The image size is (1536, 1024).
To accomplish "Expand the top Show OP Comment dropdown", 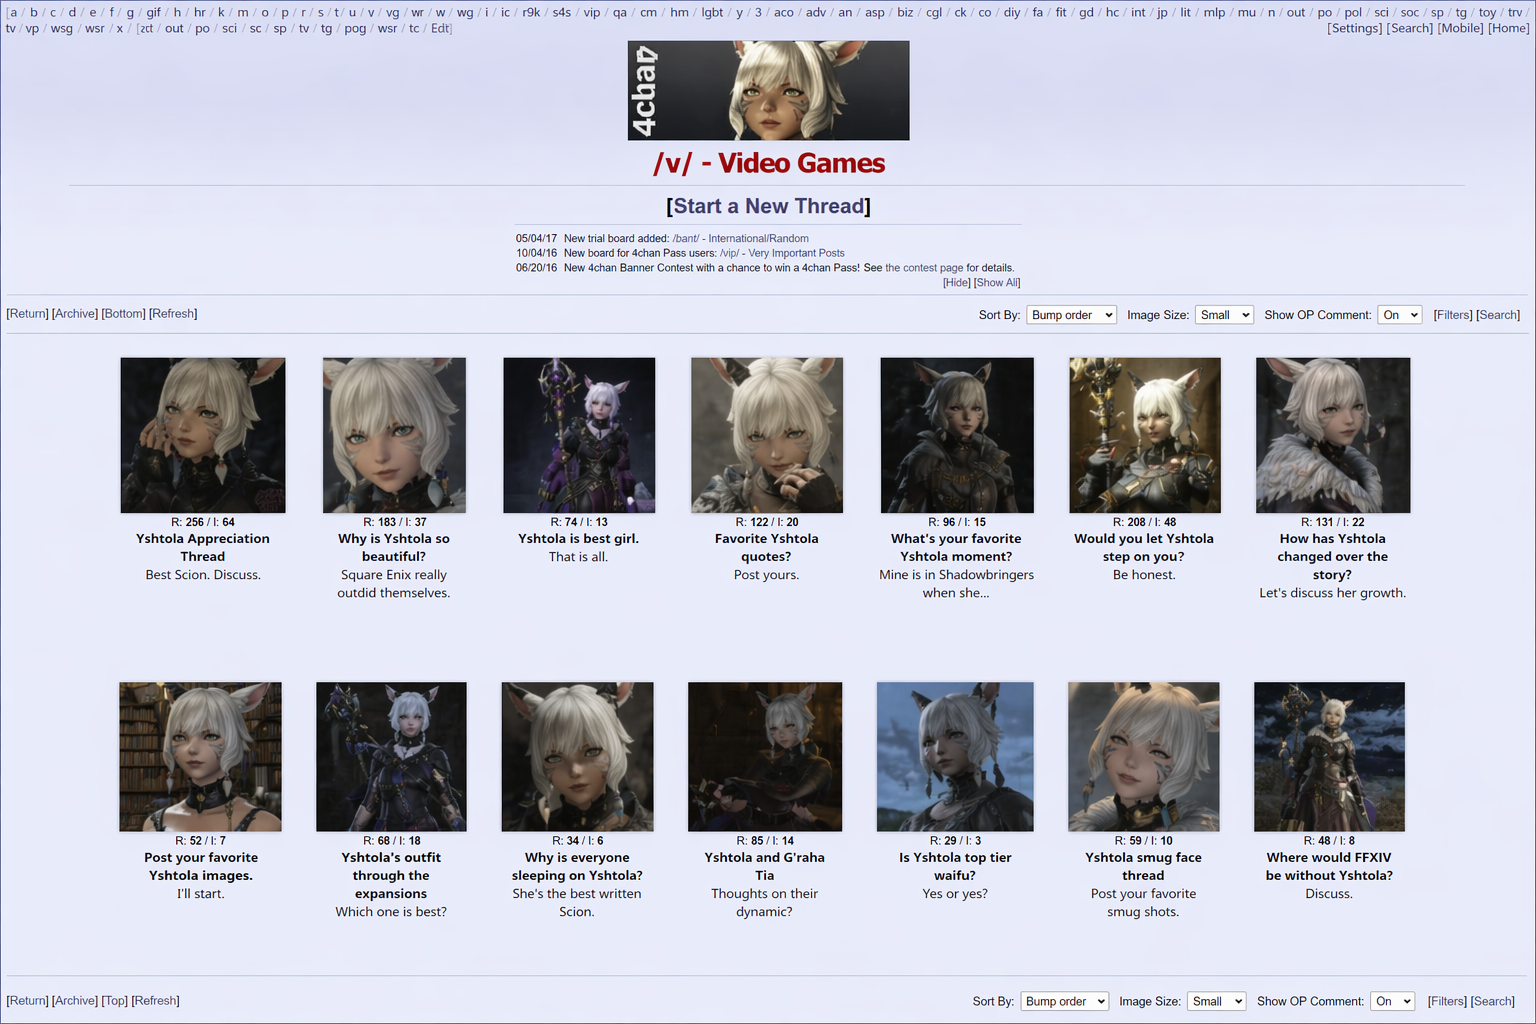I will (x=1400, y=315).
